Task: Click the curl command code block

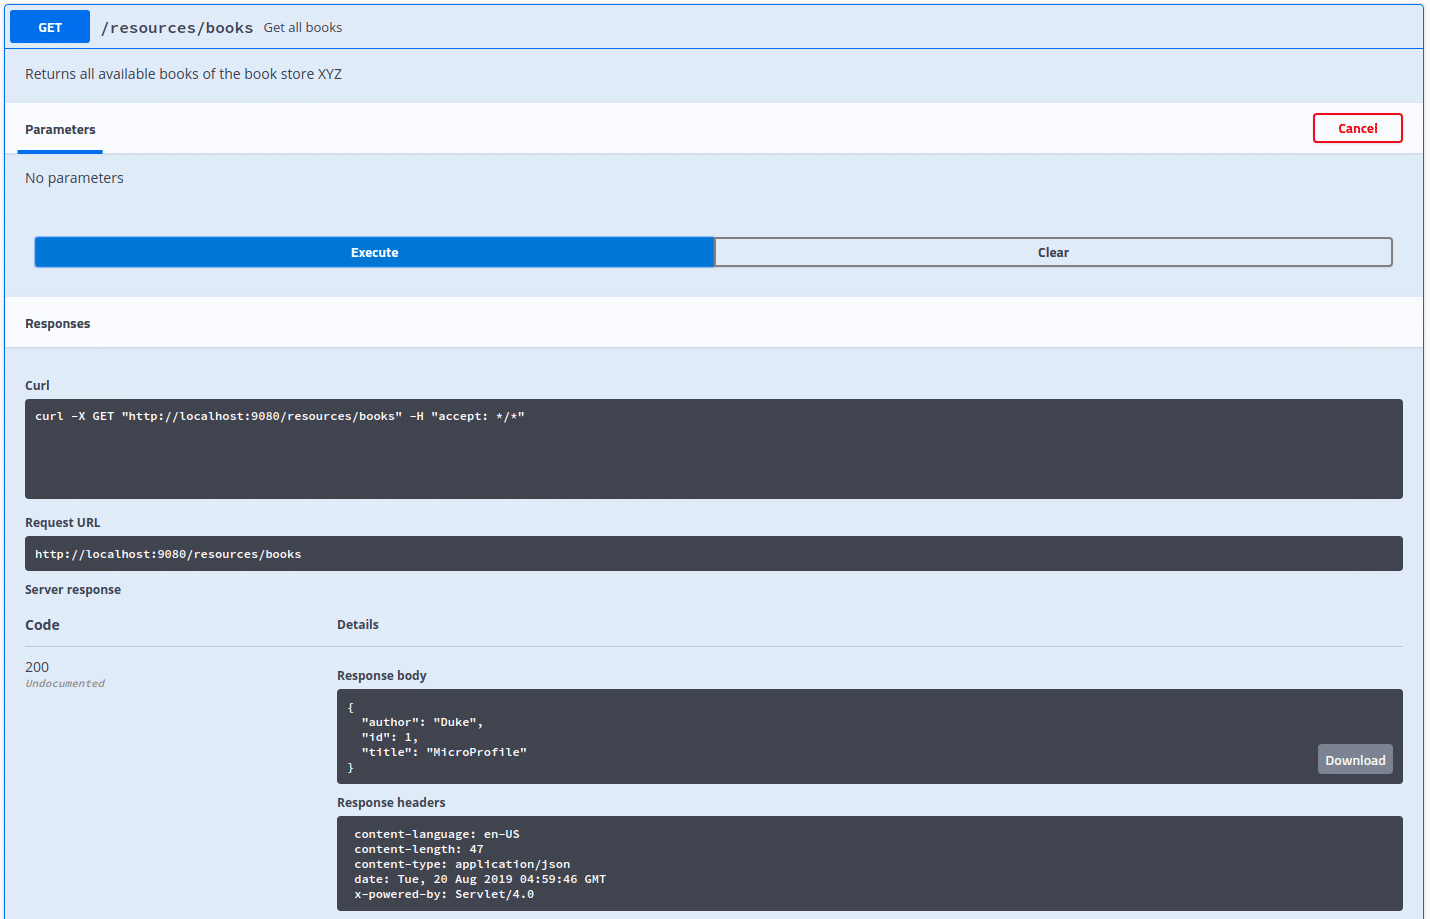Action: [x=713, y=449]
